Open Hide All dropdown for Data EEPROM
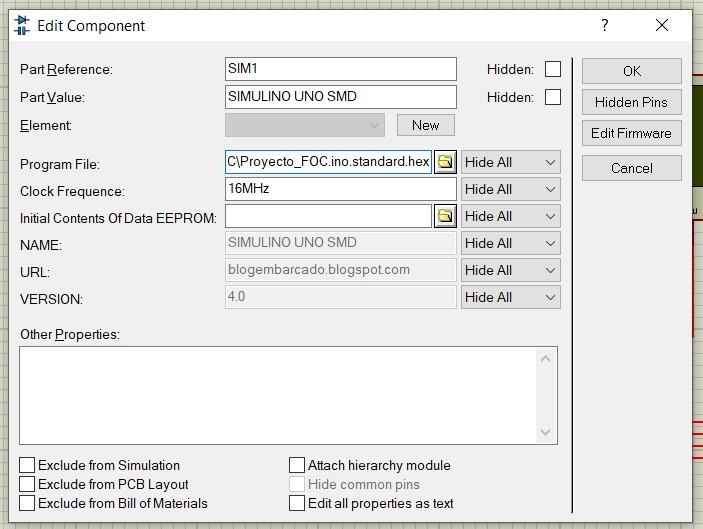Image resolution: width=703 pixels, height=529 pixels. (x=511, y=216)
